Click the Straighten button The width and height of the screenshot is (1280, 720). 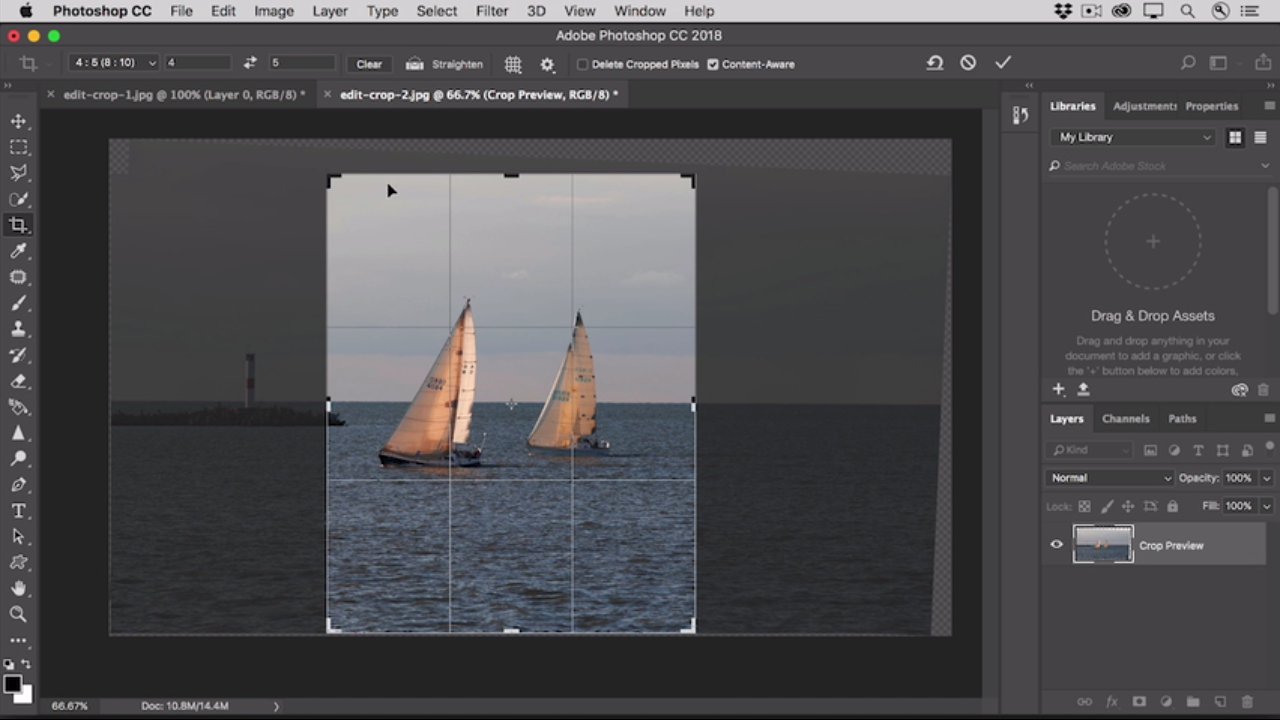445,64
